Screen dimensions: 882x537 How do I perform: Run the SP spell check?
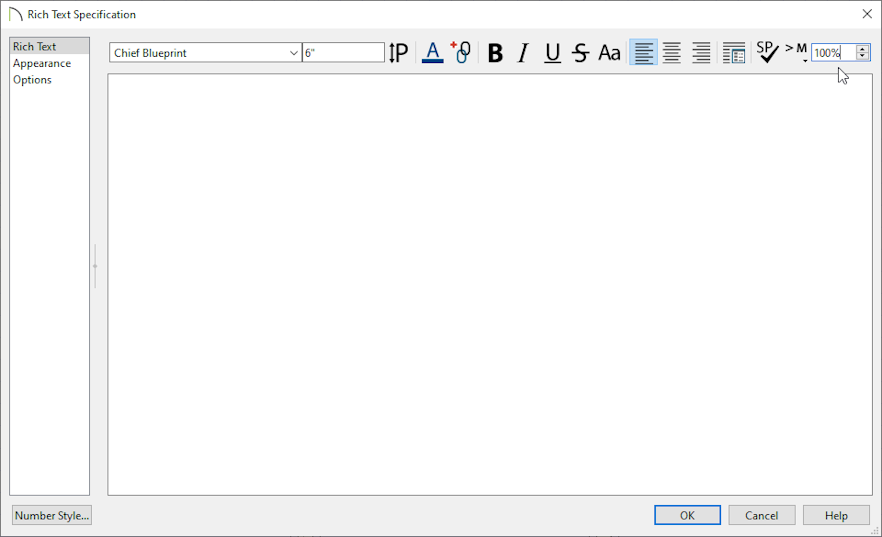point(767,52)
